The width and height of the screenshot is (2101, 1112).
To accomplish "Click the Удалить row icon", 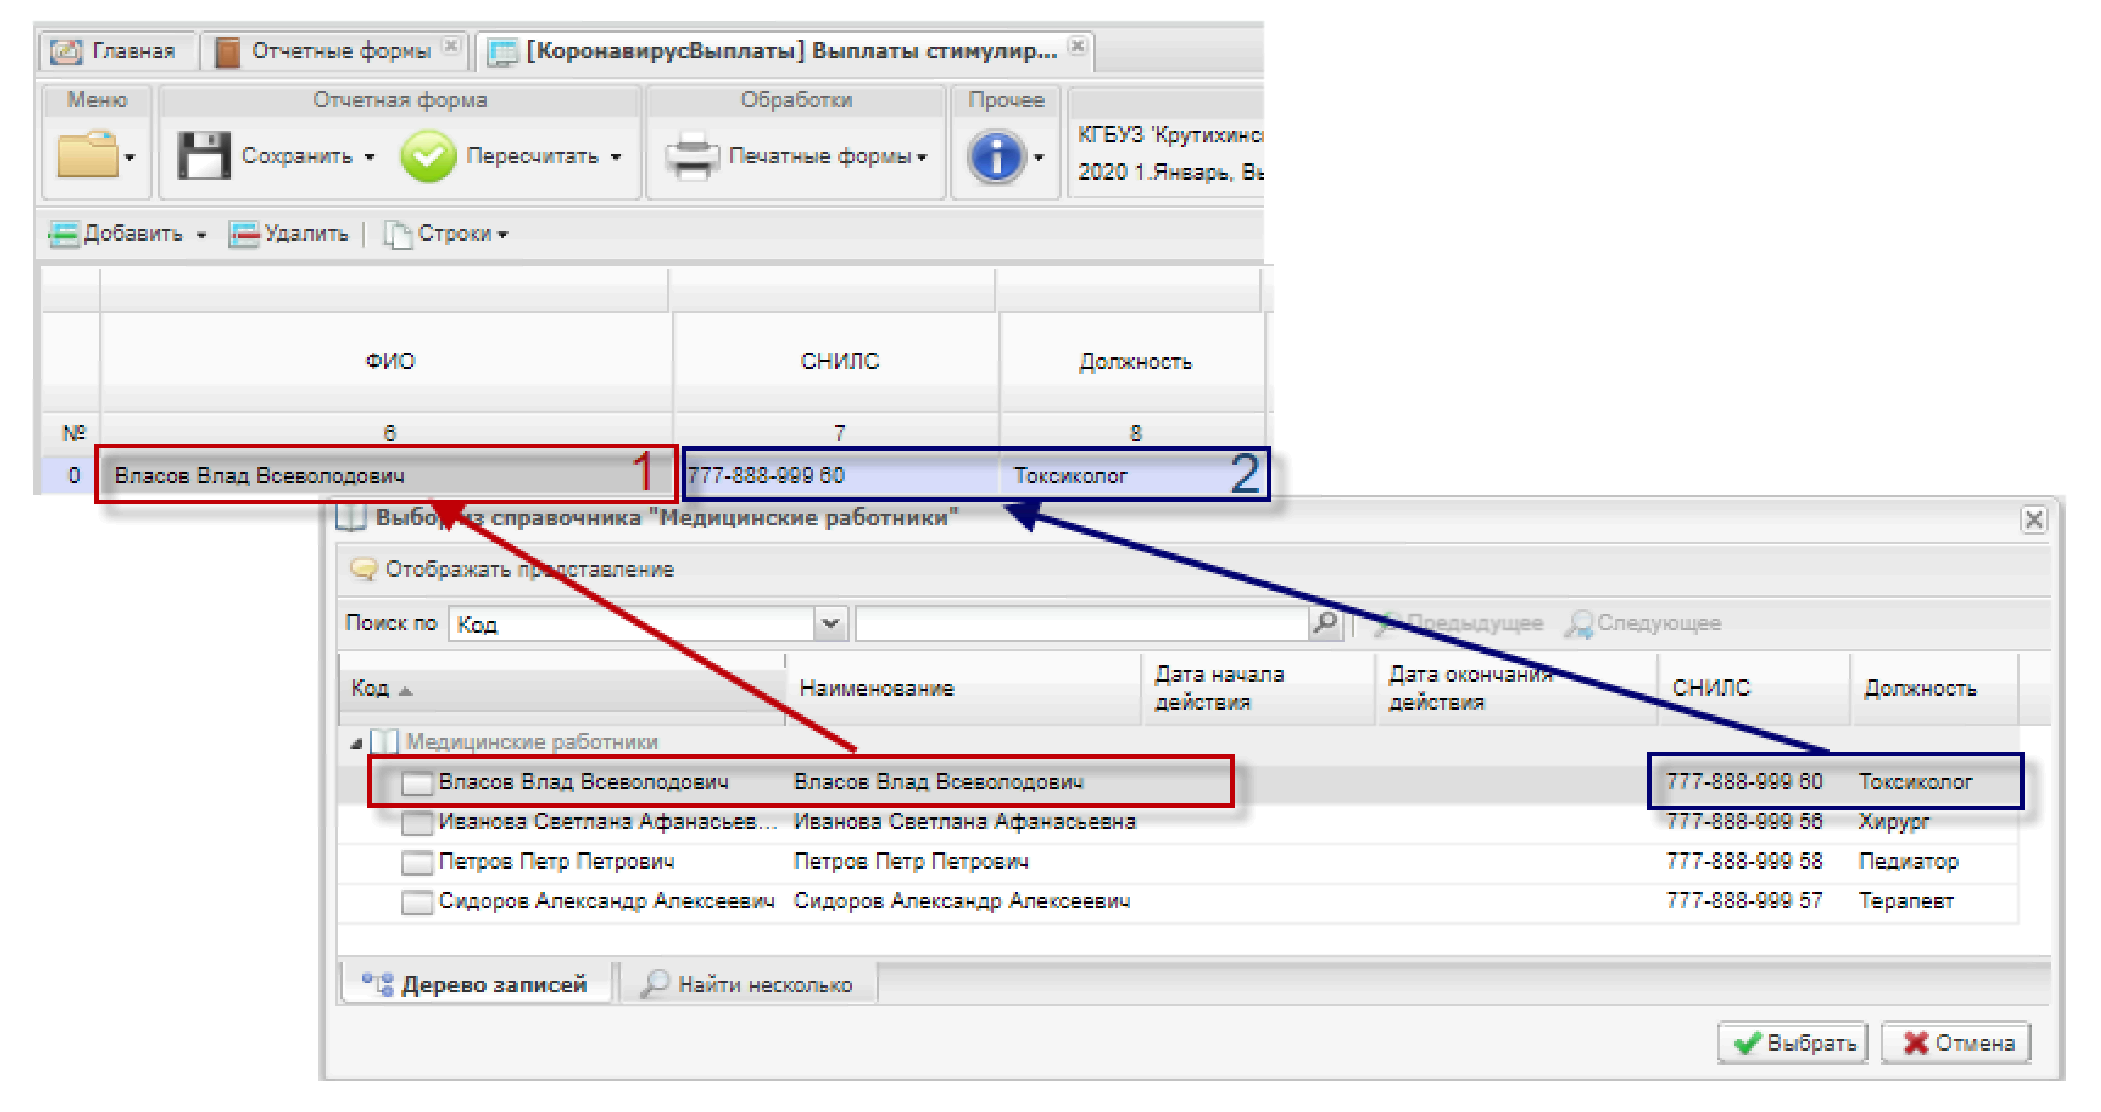I will pyautogui.click(x=243, y=234).
